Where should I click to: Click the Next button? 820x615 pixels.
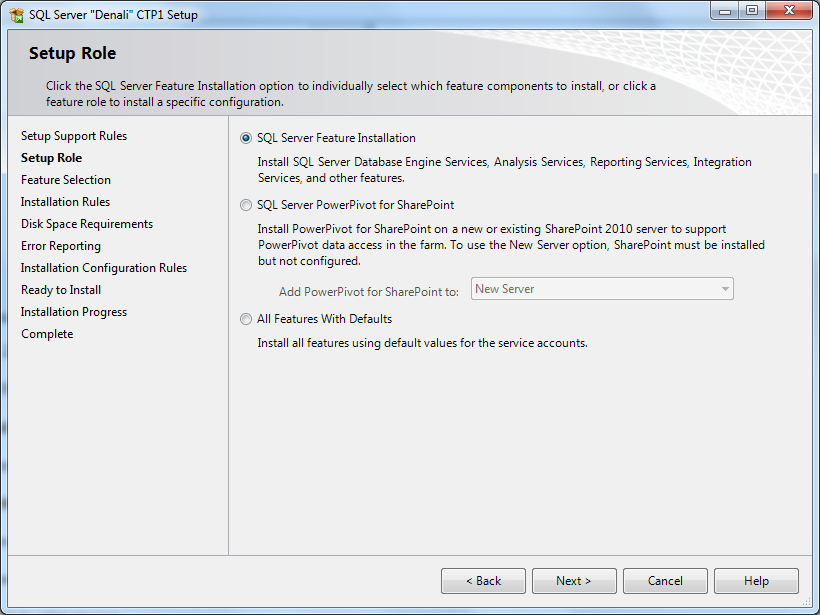[574, 581]
